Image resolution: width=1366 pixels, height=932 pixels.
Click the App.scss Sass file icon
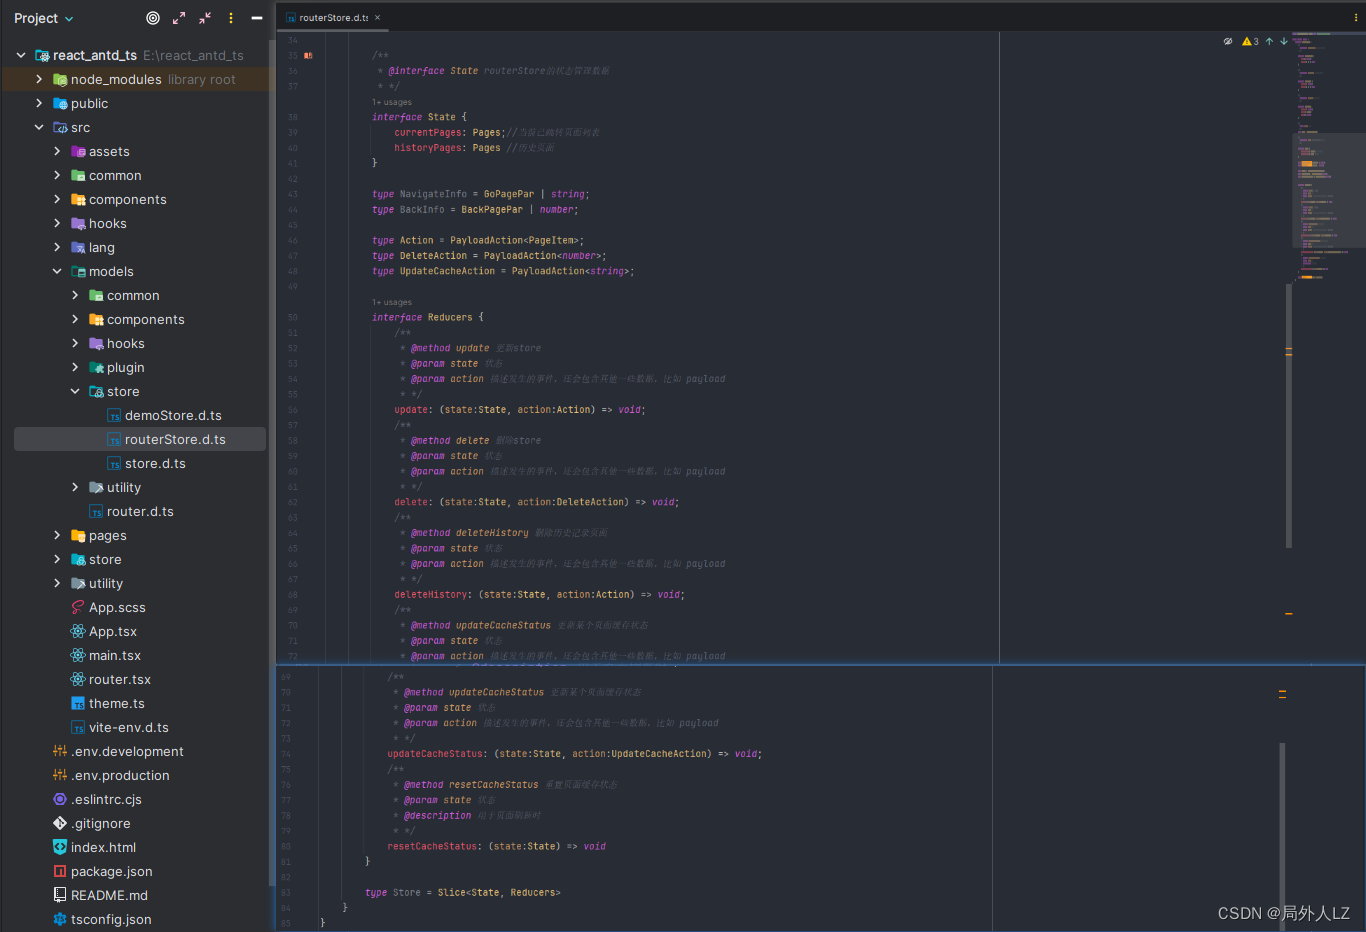[x=78, y=607]
